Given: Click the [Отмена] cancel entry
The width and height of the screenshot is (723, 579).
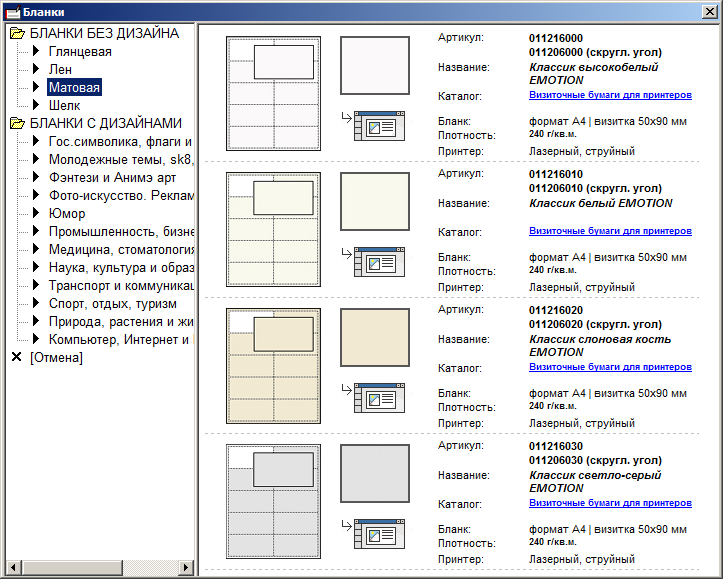Looking at the screenshot, I should coord(56,358).
